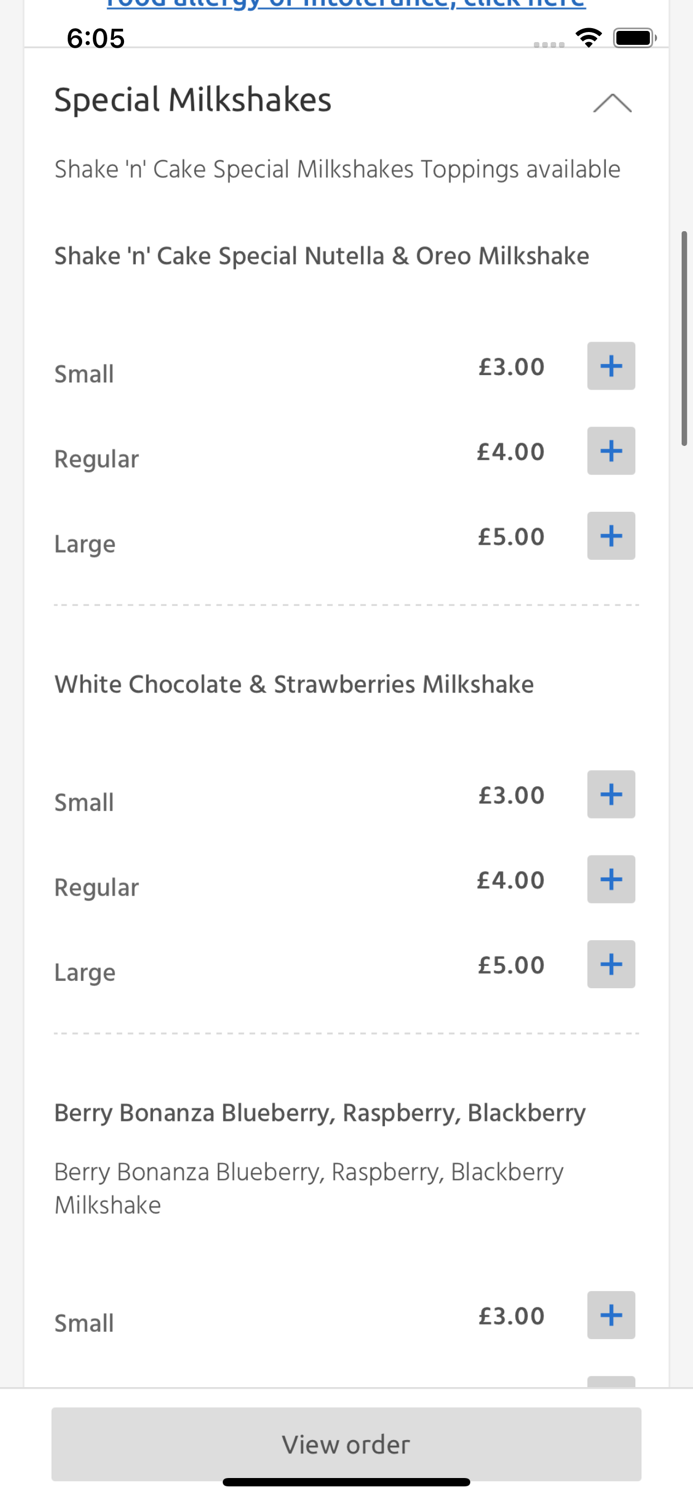Select the Special Milkshakes heading
The image size is (693, 1500).
[x=193, y=100]
